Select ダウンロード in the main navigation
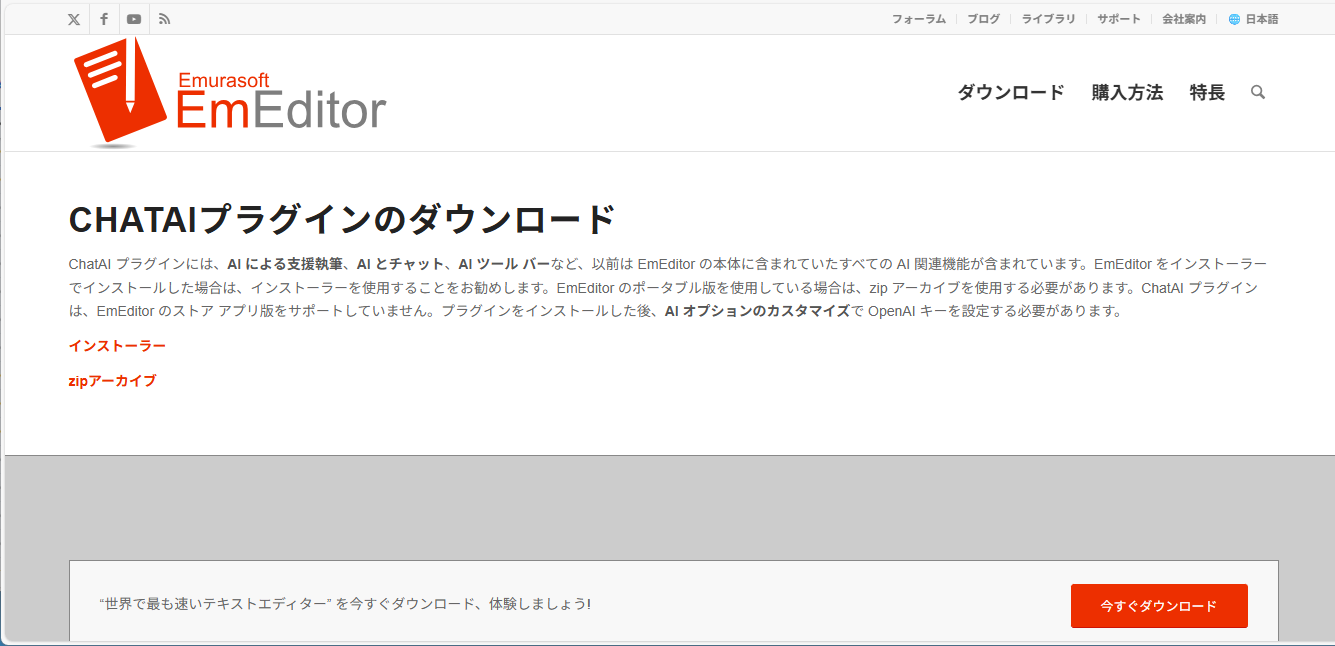This screenshot has height=646, width=1335. [x=1012, y=92]
